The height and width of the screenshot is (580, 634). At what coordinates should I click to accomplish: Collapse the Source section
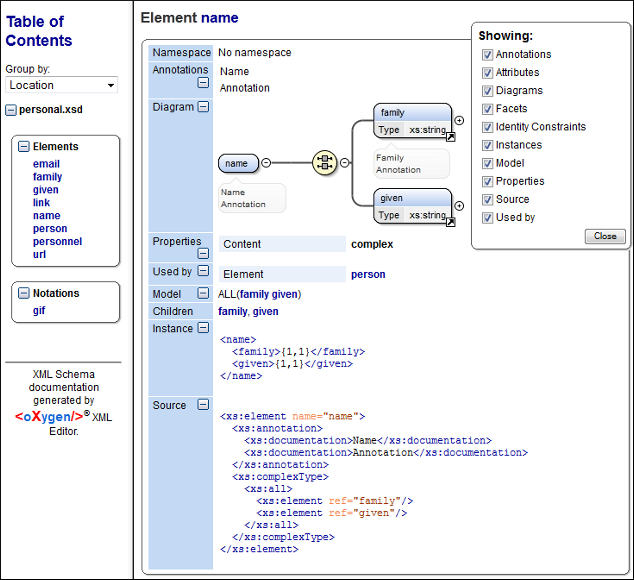[203, 406]
